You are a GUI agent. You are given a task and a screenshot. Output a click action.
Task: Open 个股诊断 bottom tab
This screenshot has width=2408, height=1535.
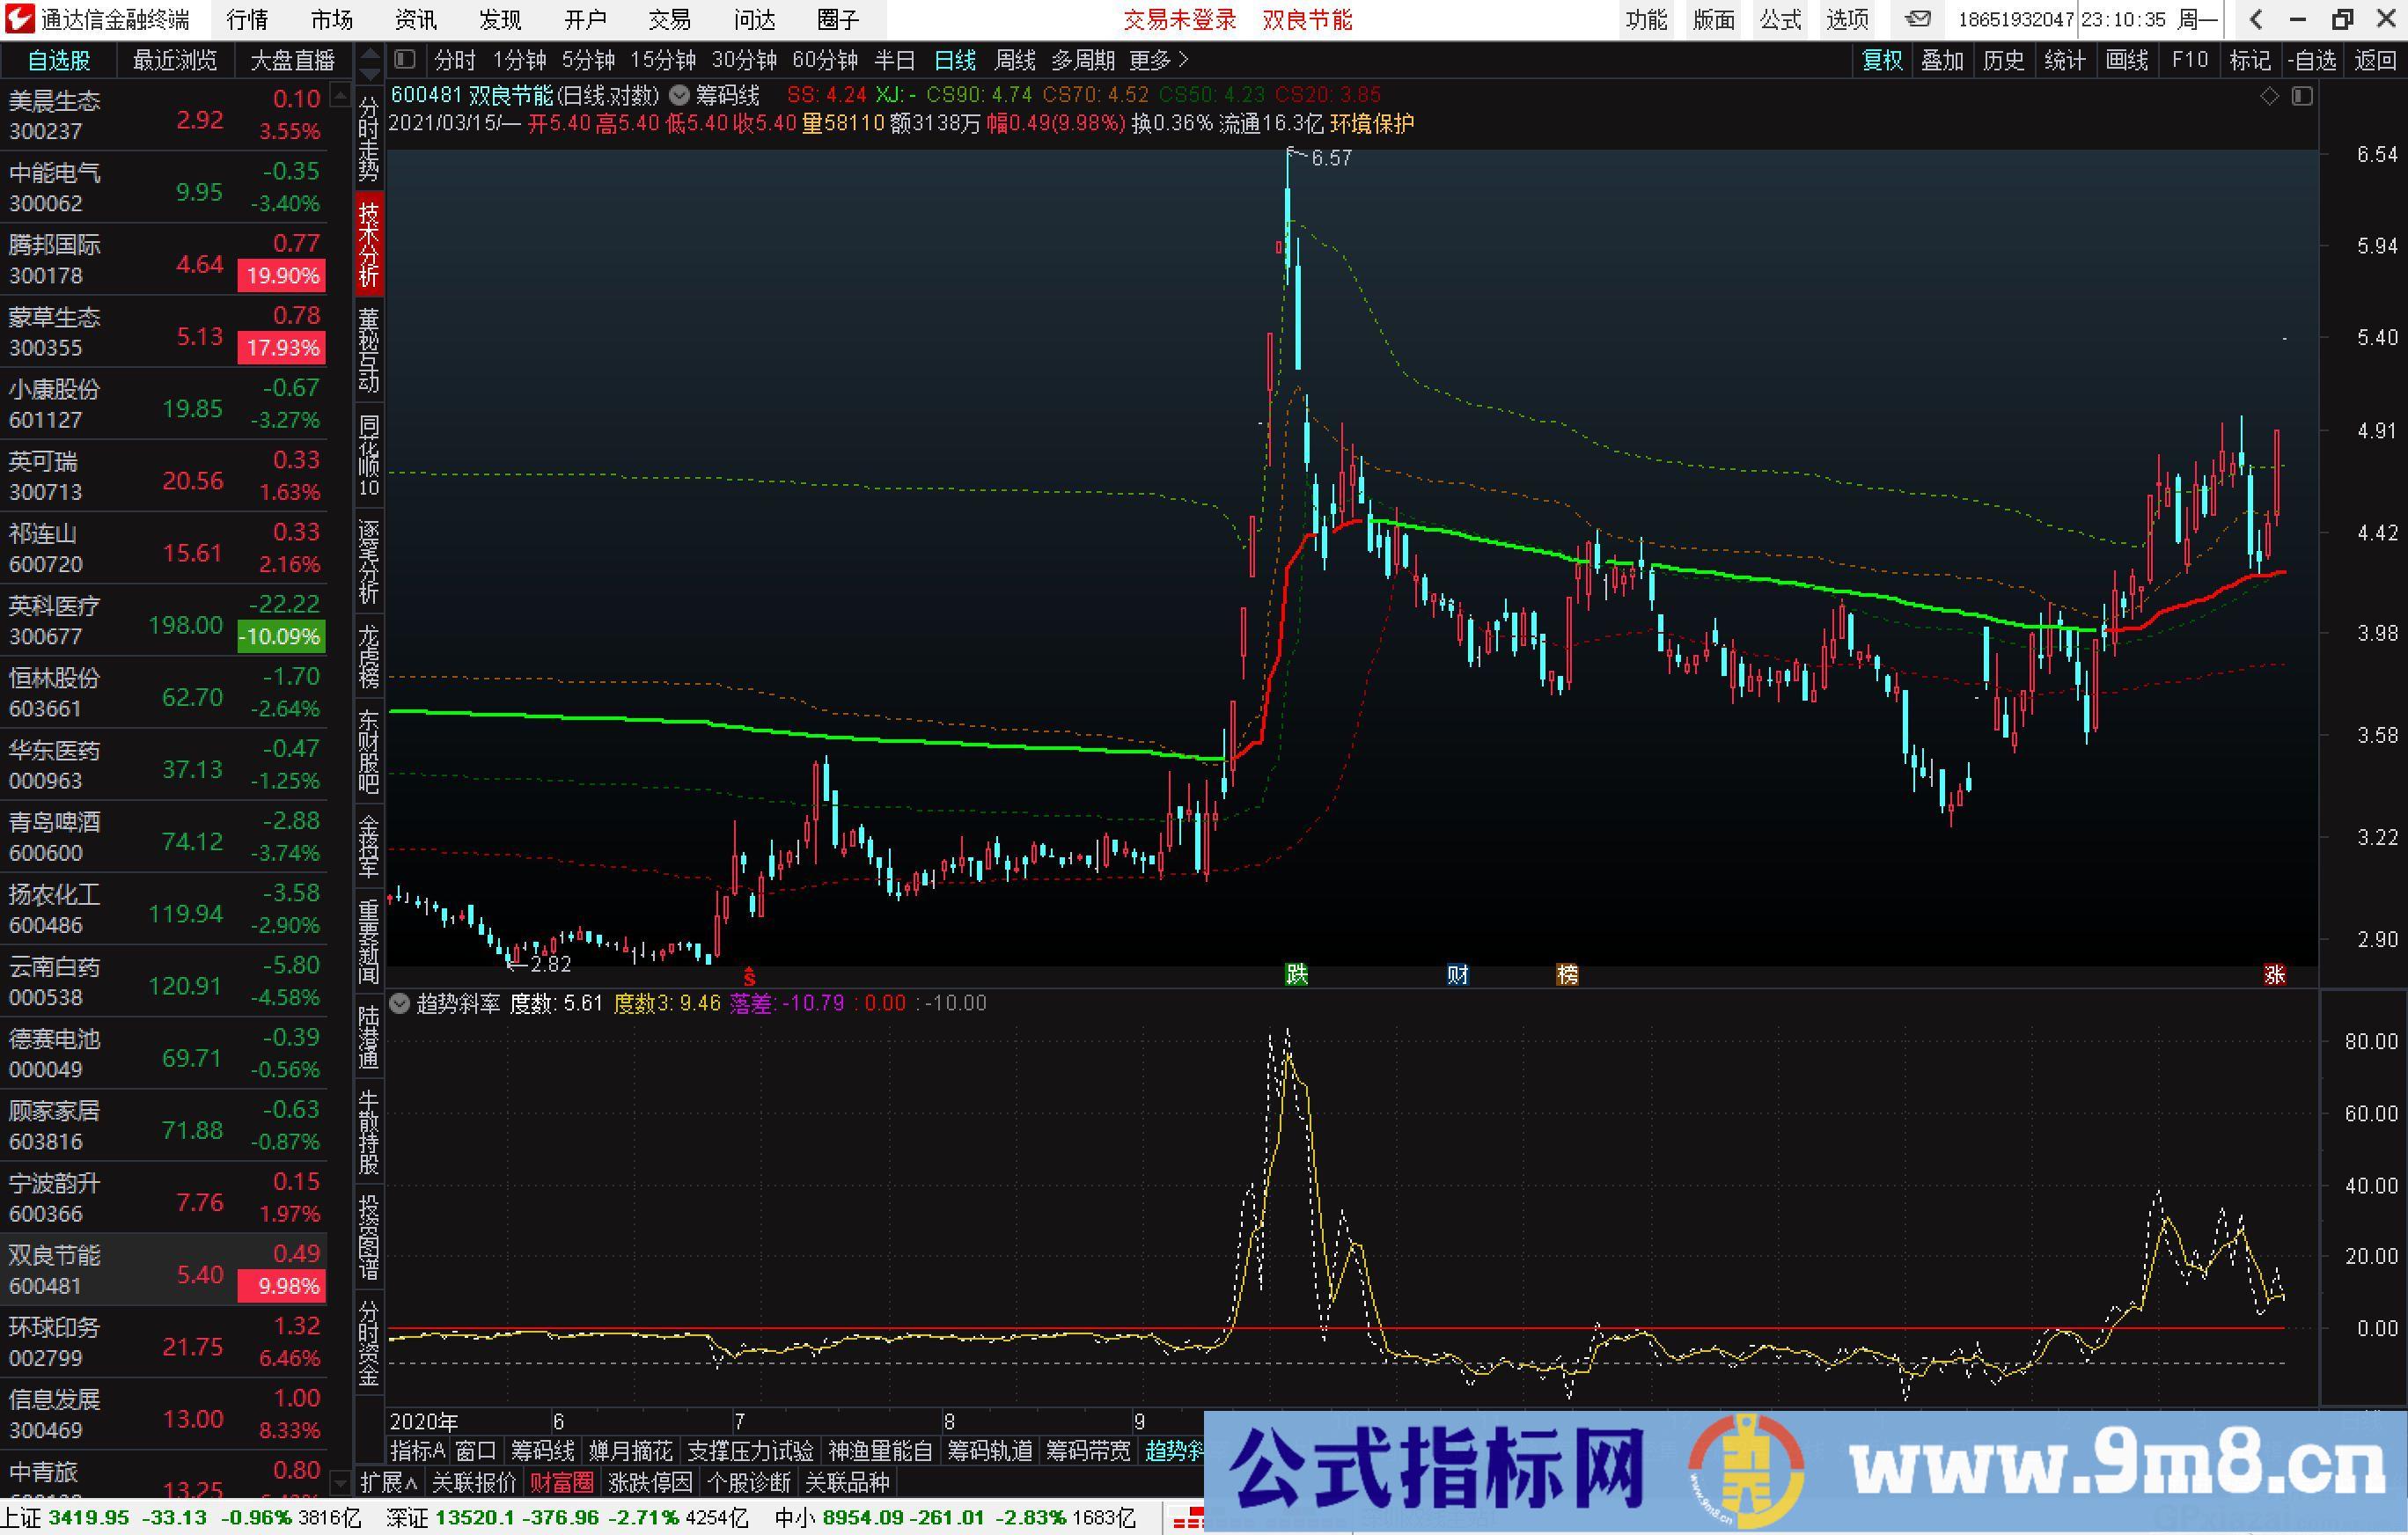click(749, 1482)
